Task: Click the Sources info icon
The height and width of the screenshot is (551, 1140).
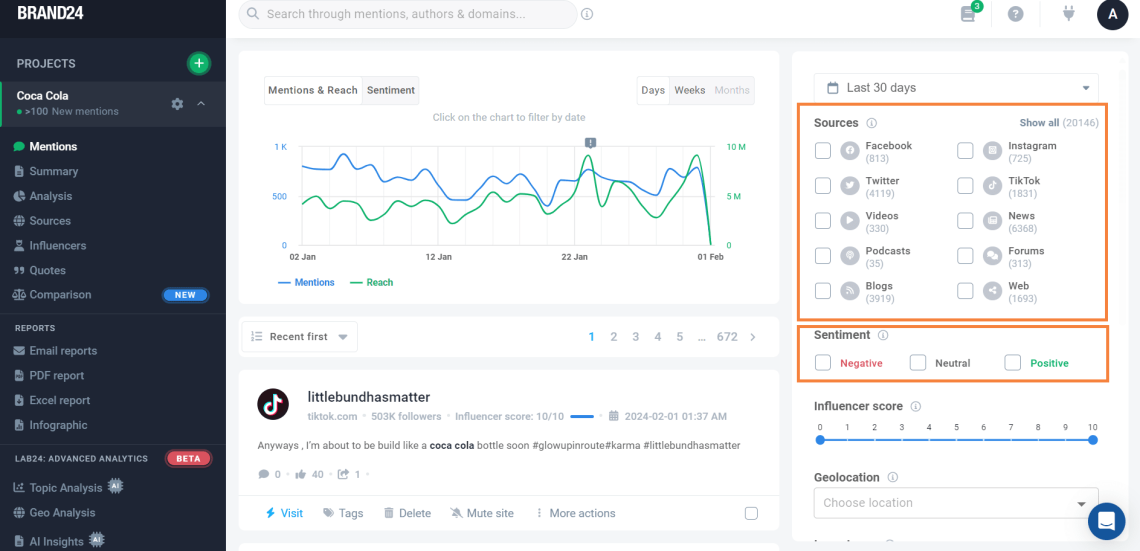Action: click(x=872, y=123)
